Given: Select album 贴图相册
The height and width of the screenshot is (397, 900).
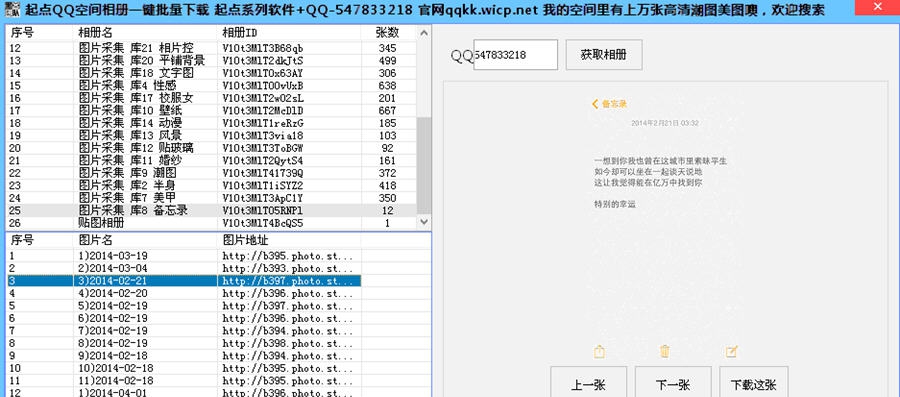Looking at the screenshot, I should [x=101, y=223].
